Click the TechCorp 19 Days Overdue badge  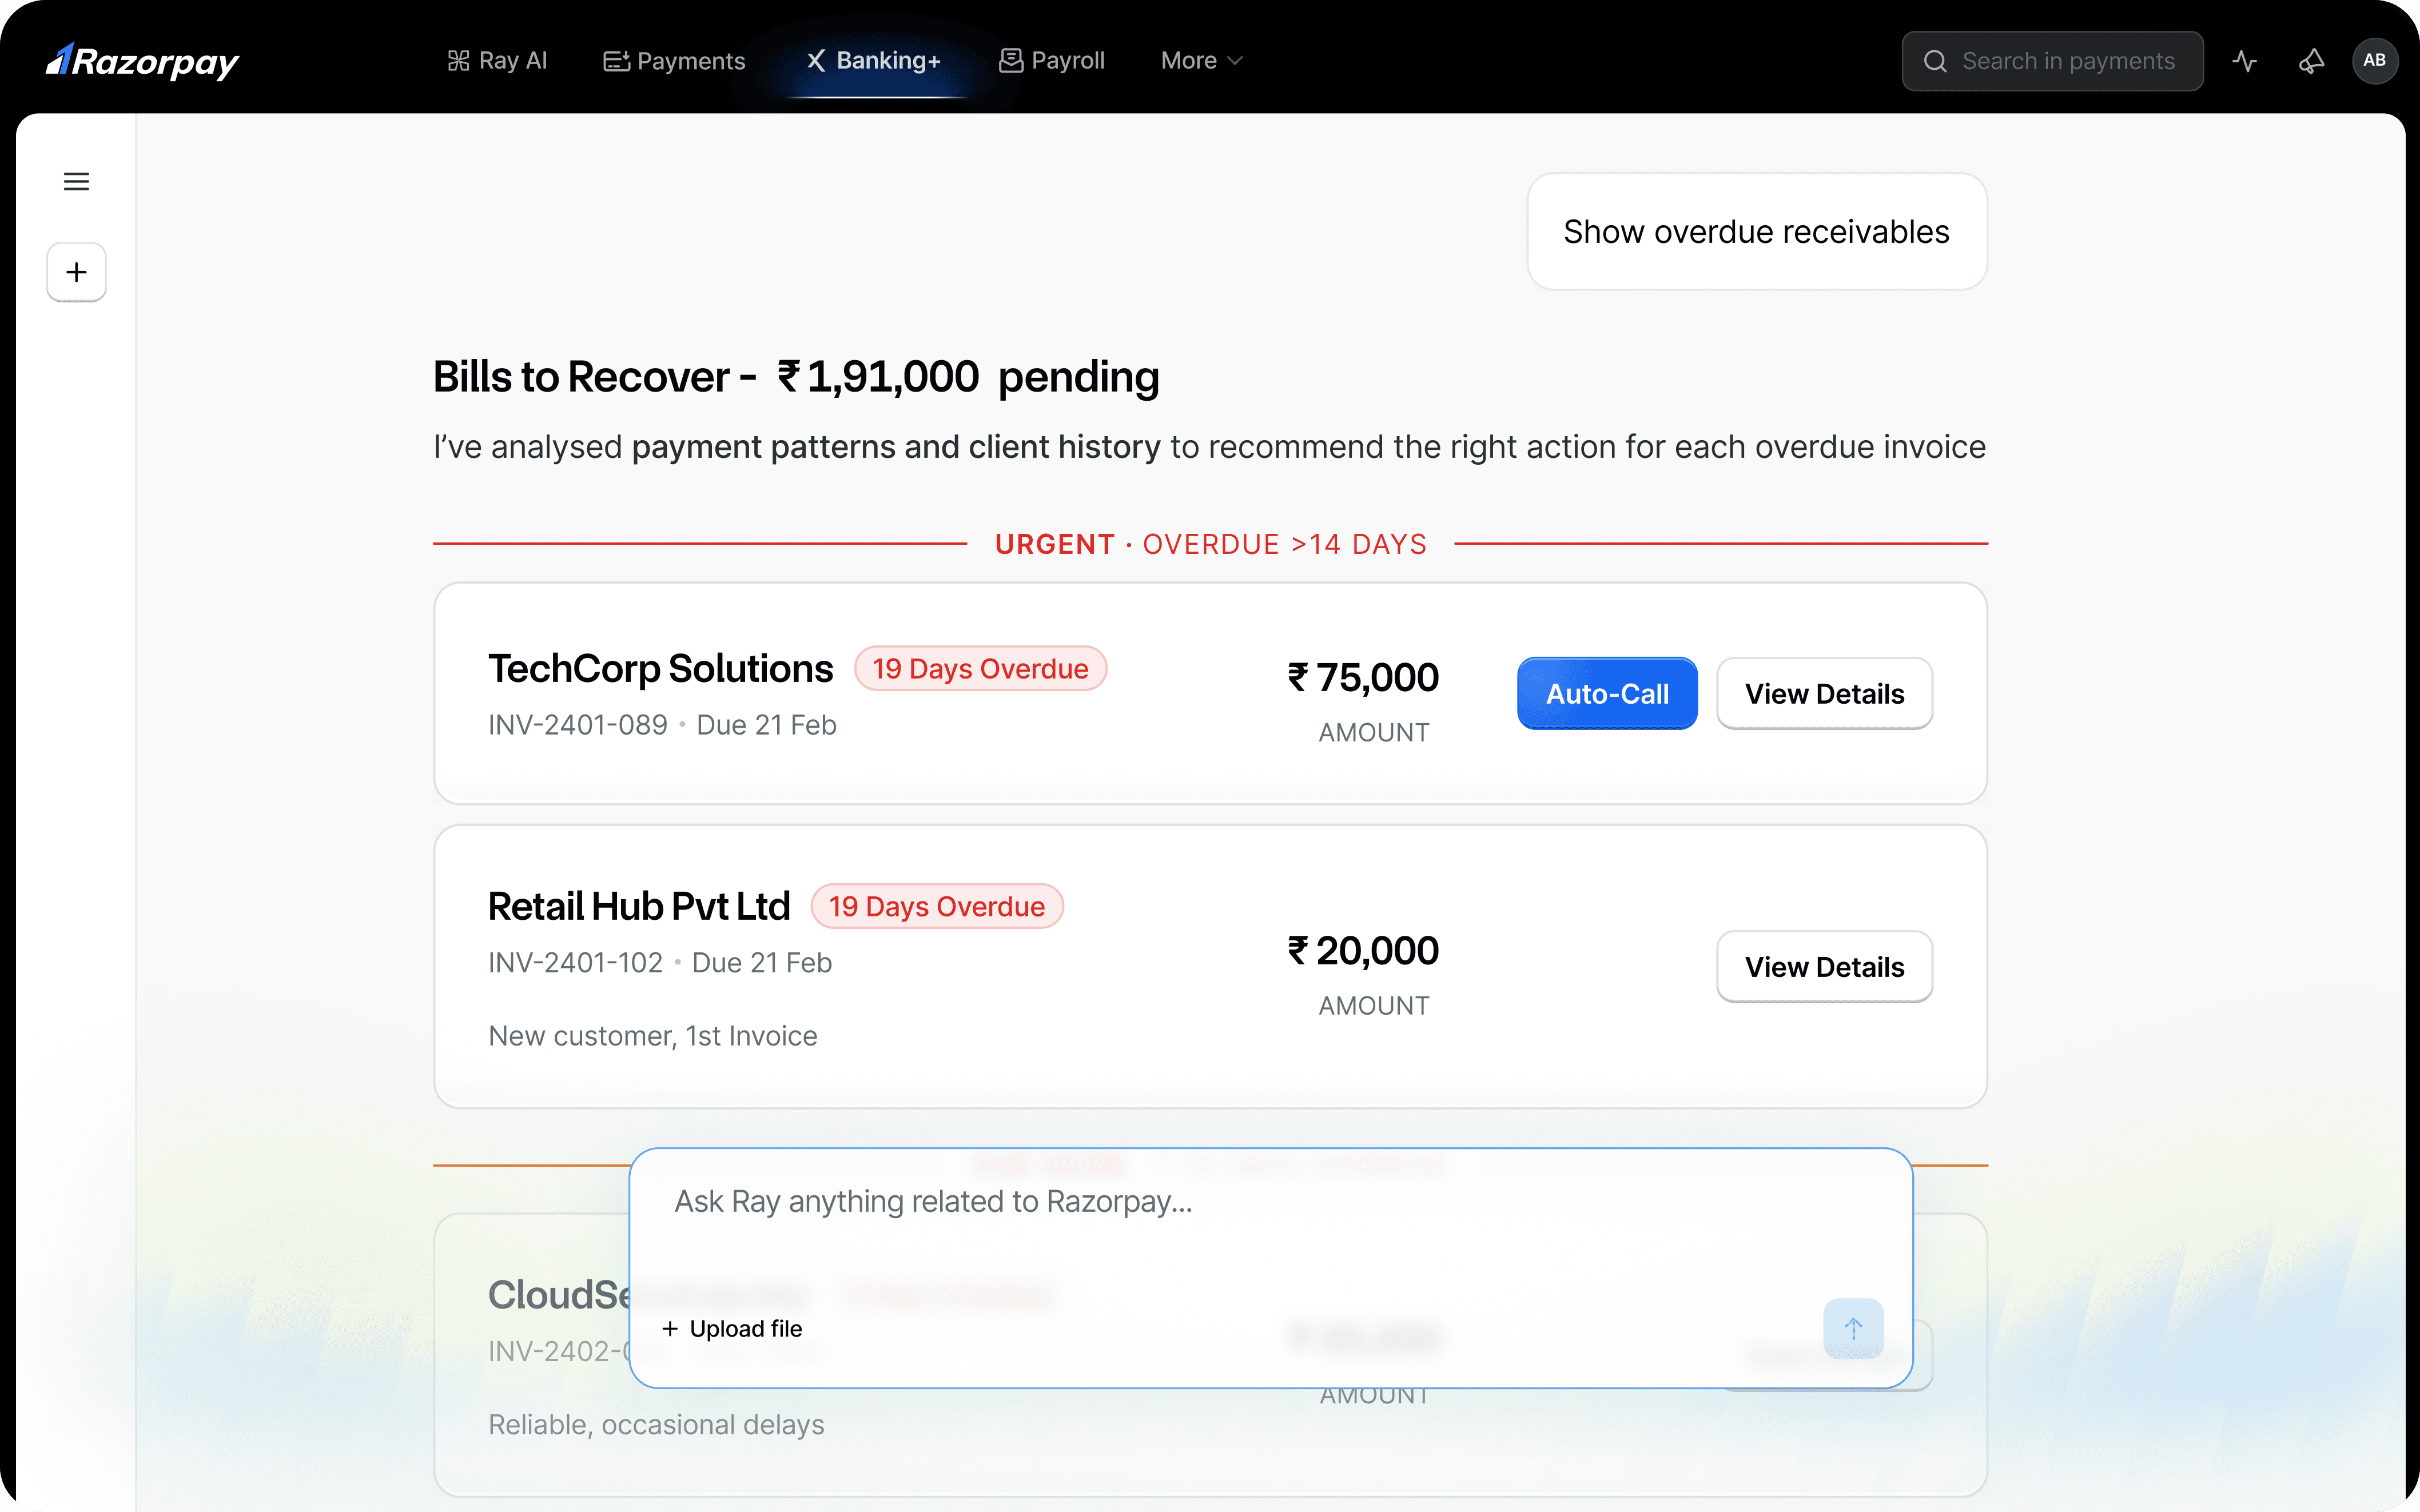[980, 668]
